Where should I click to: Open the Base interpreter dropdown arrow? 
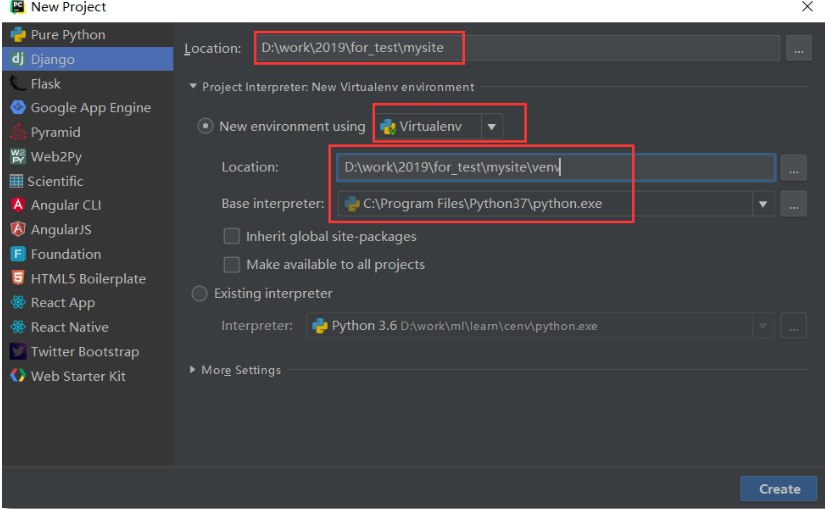point(763,204)
